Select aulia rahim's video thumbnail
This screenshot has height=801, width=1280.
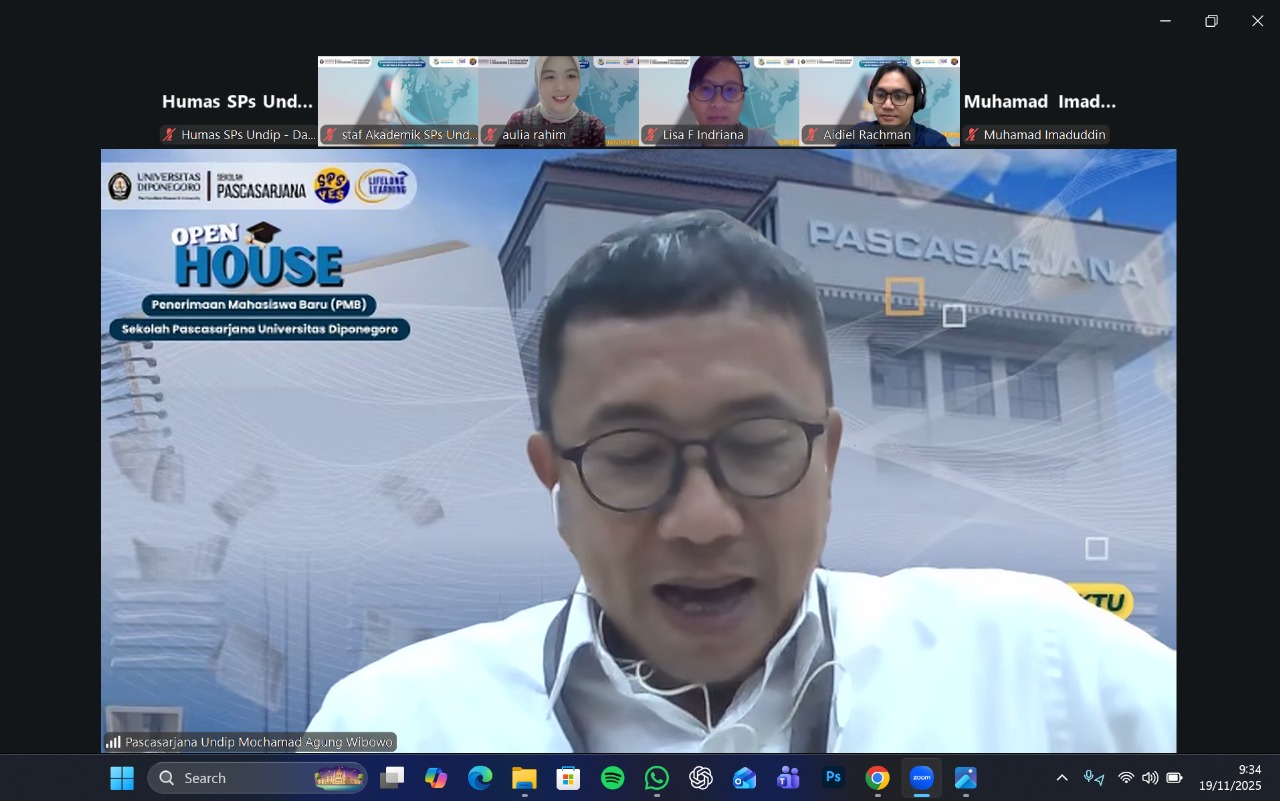558,101
